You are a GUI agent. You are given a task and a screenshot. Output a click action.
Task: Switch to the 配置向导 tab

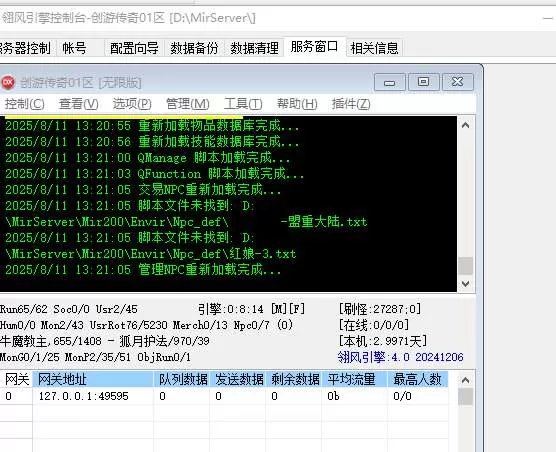(x=134, y=48)
